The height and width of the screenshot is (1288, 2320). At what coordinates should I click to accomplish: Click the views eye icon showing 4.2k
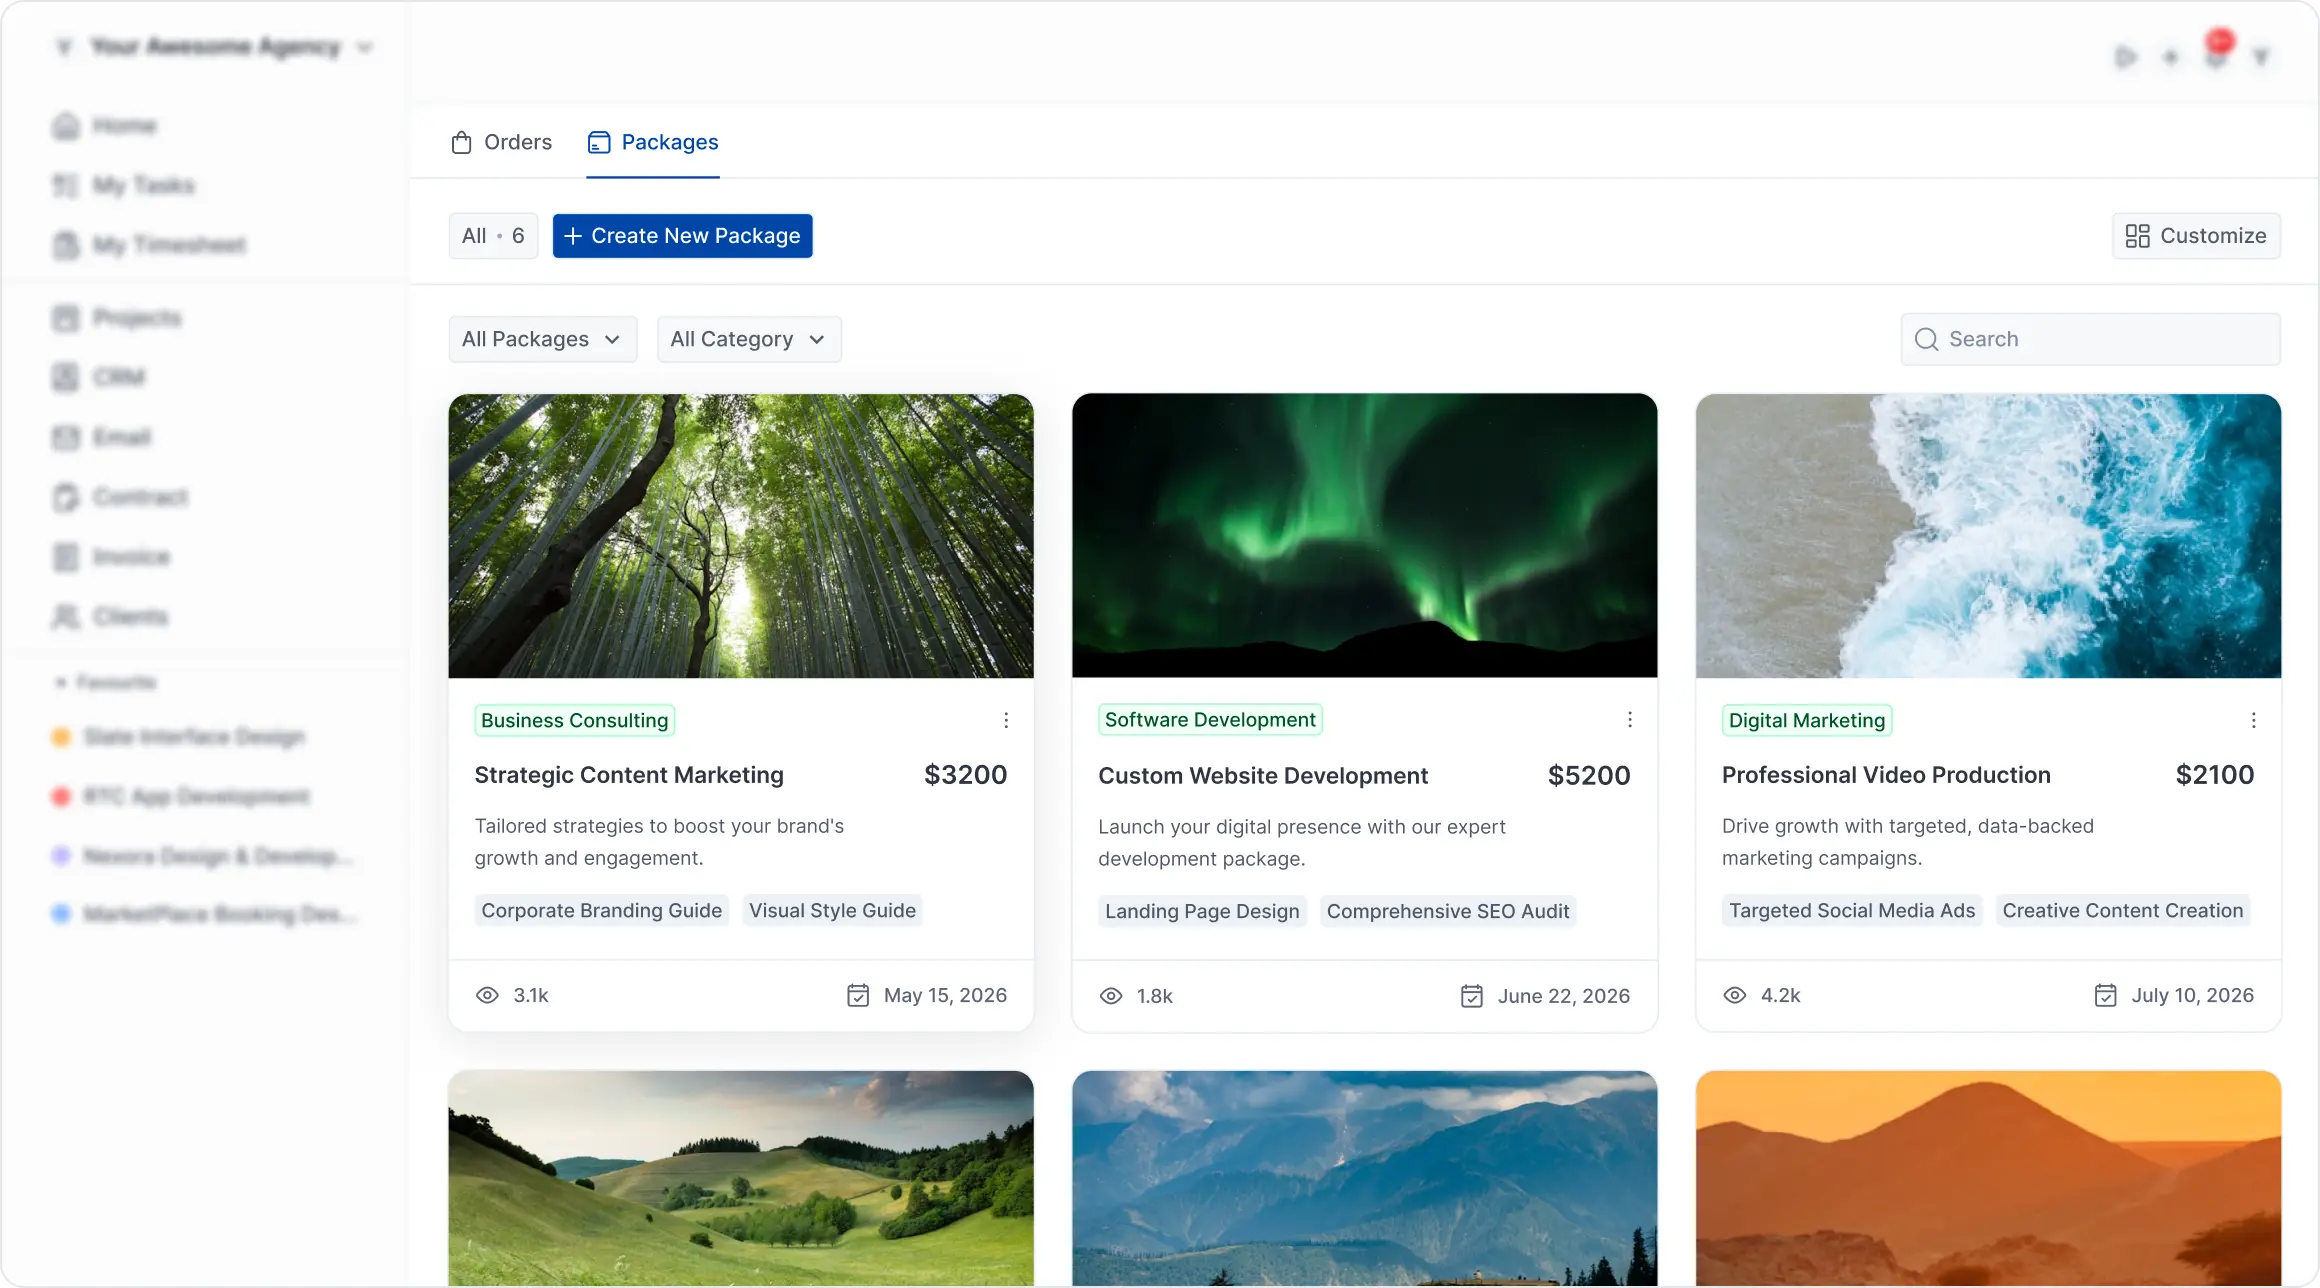[x=1735, y=995]
